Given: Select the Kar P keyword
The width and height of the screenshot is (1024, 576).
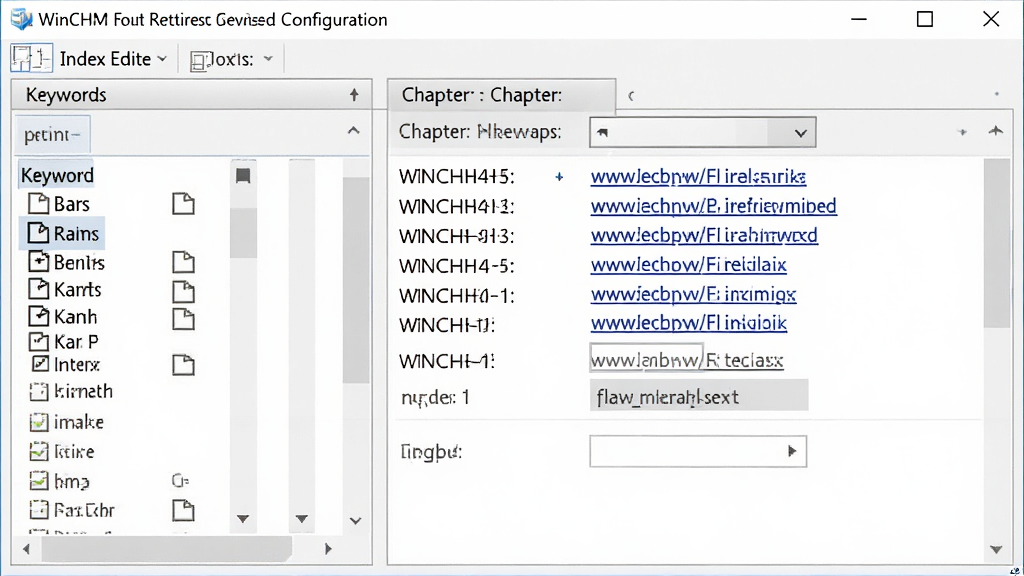Looking at the screenshot, I should pos(64,342).
